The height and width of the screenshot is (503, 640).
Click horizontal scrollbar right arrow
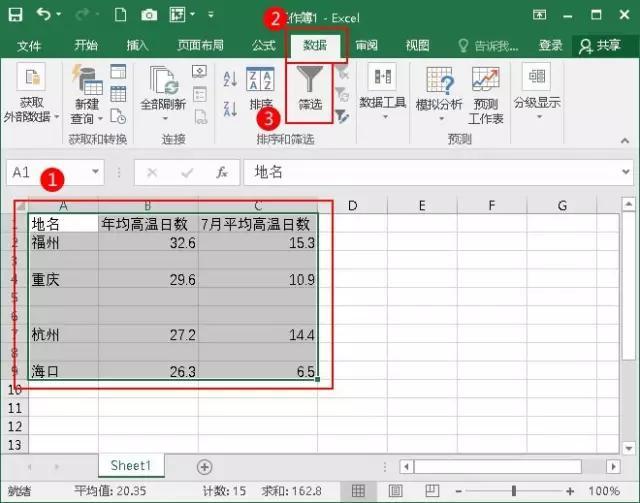point(613,467)
